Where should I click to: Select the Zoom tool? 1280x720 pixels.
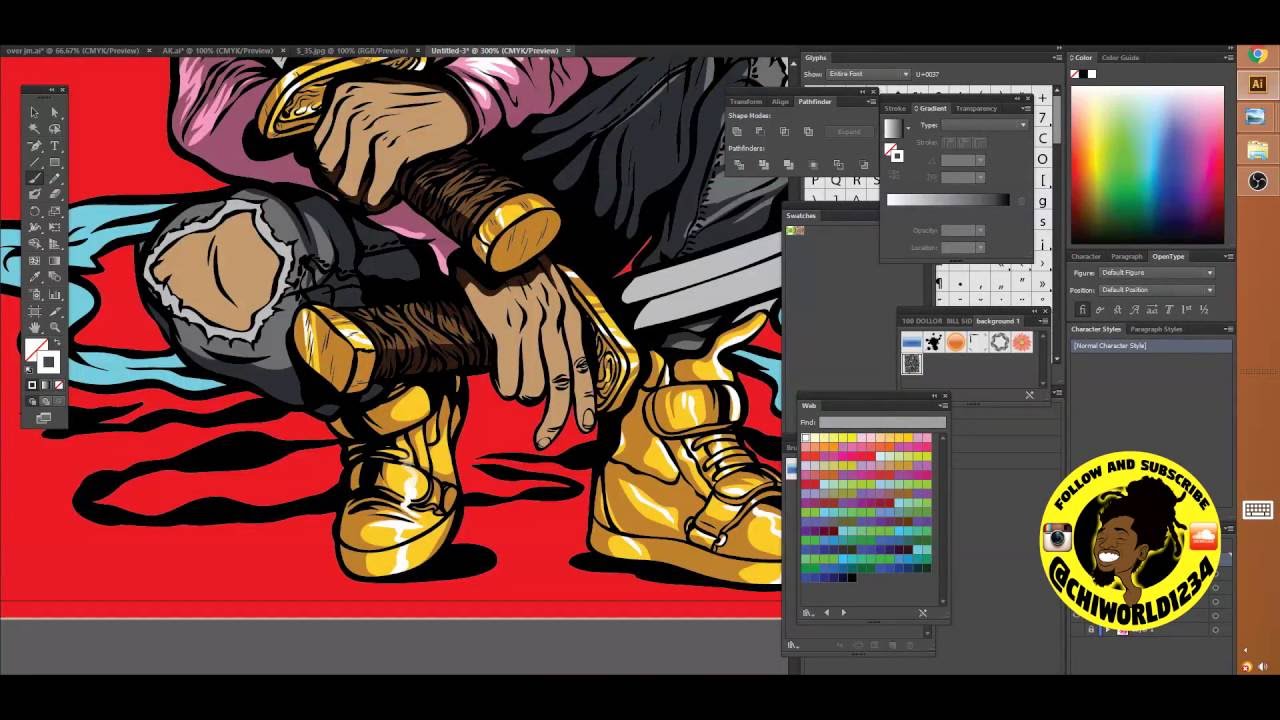pyautogui.click(x=54, y=327)
